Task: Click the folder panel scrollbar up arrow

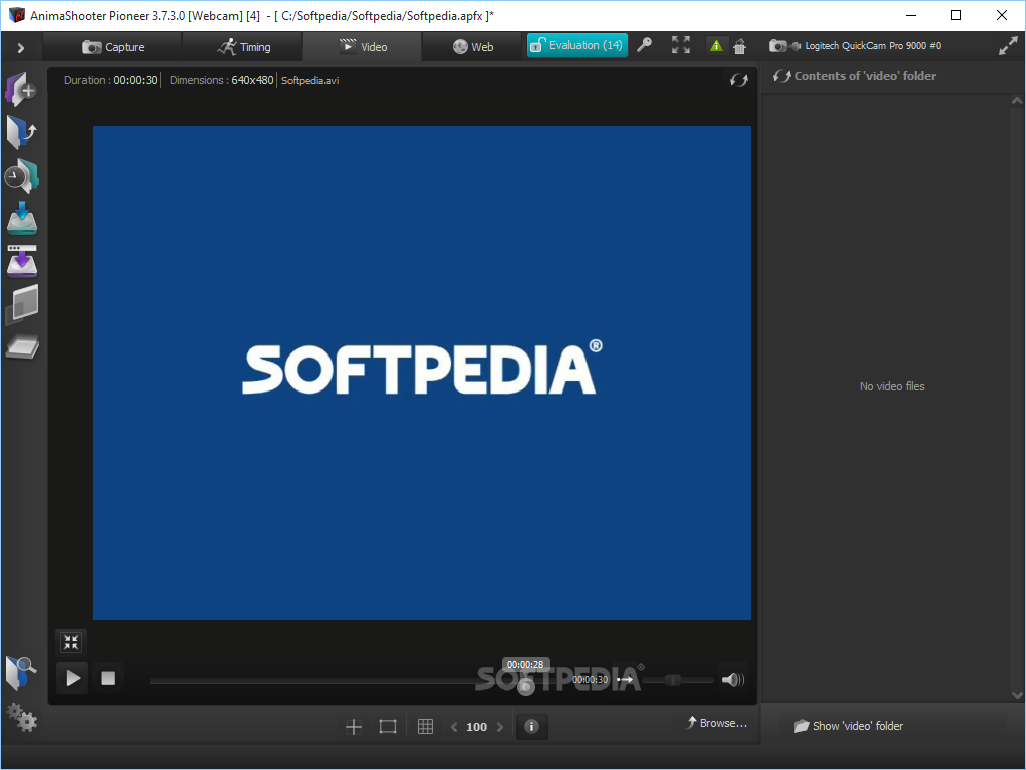Action: 1017,101
